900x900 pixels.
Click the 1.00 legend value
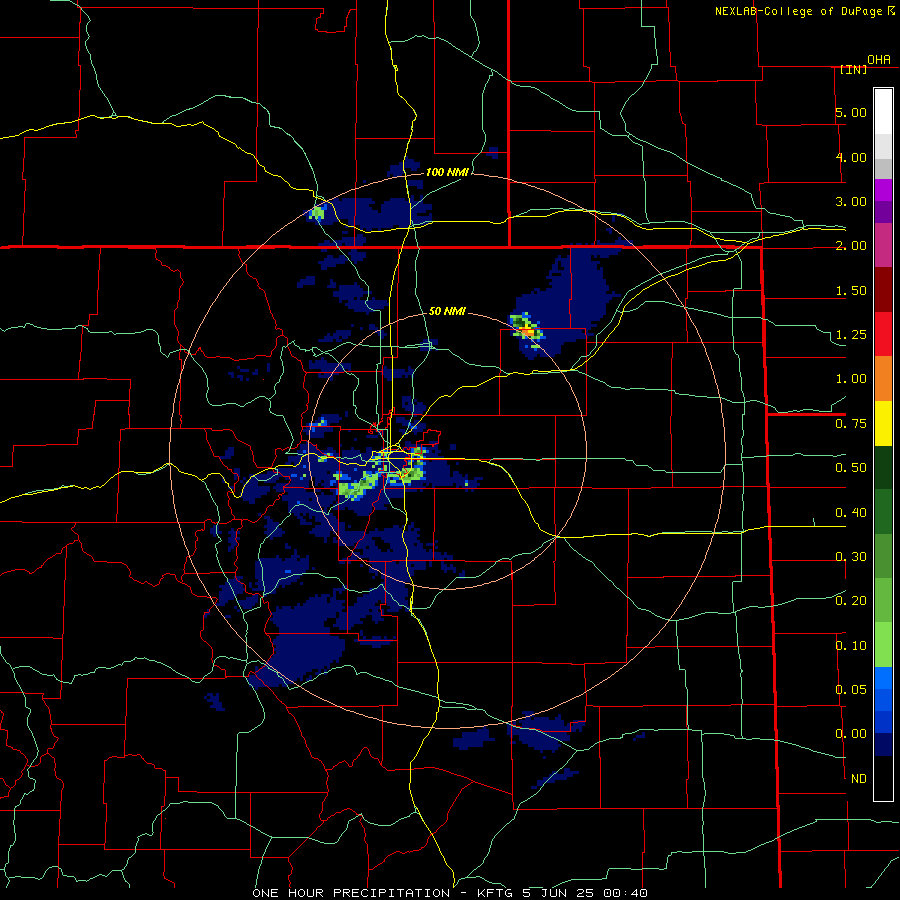(851, 379)
